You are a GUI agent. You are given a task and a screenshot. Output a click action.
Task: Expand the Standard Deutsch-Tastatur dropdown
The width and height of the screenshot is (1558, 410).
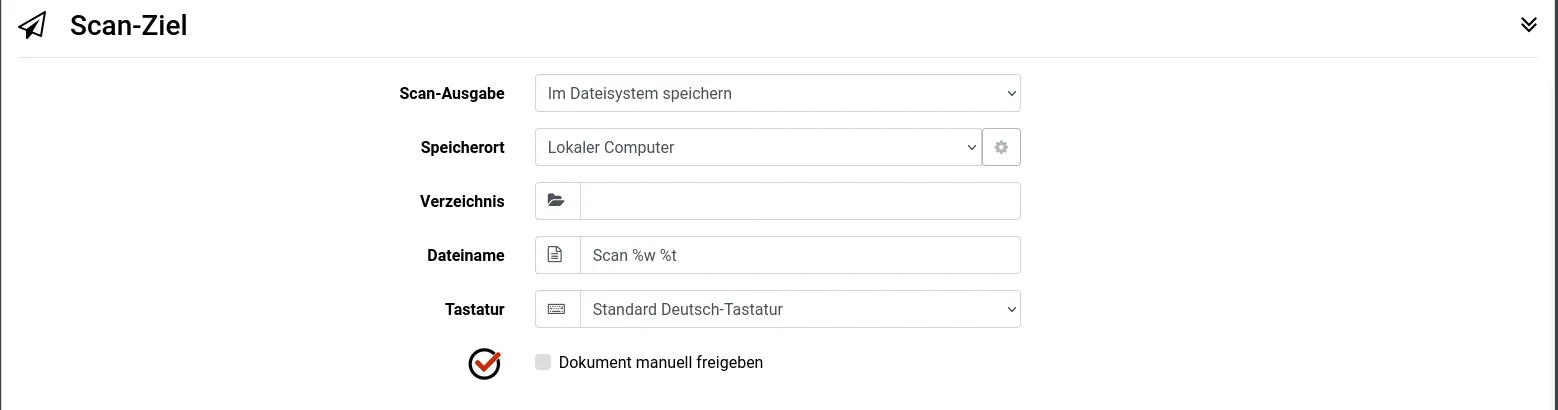point(800,309)
